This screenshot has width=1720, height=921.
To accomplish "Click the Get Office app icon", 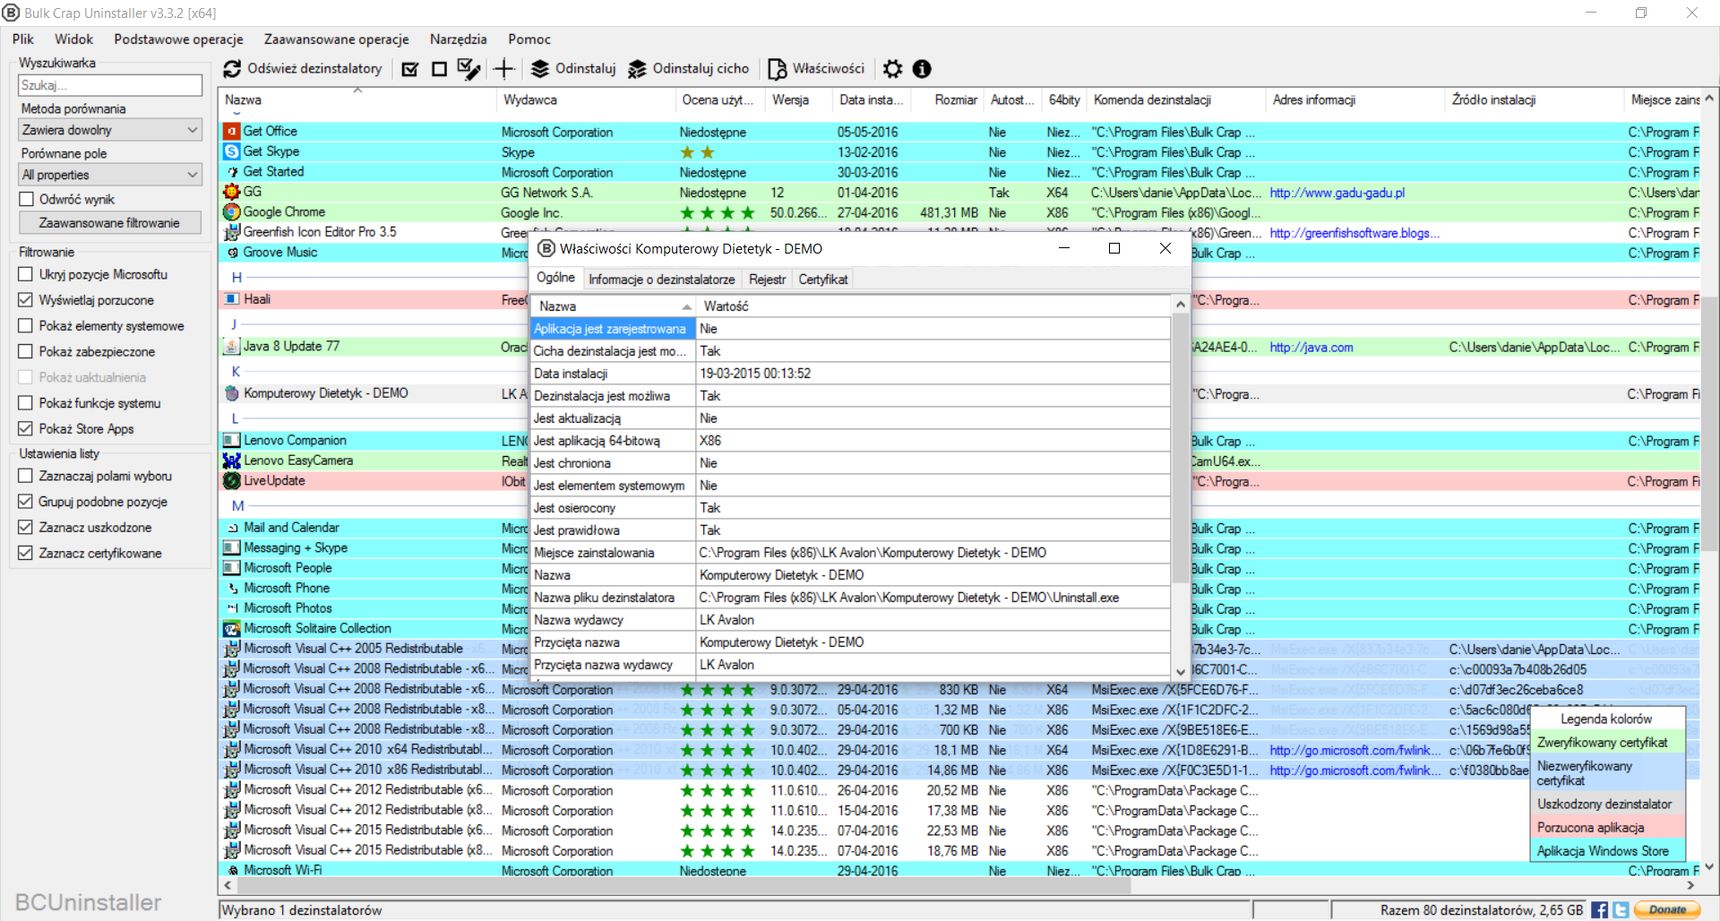I will (232, 131).
